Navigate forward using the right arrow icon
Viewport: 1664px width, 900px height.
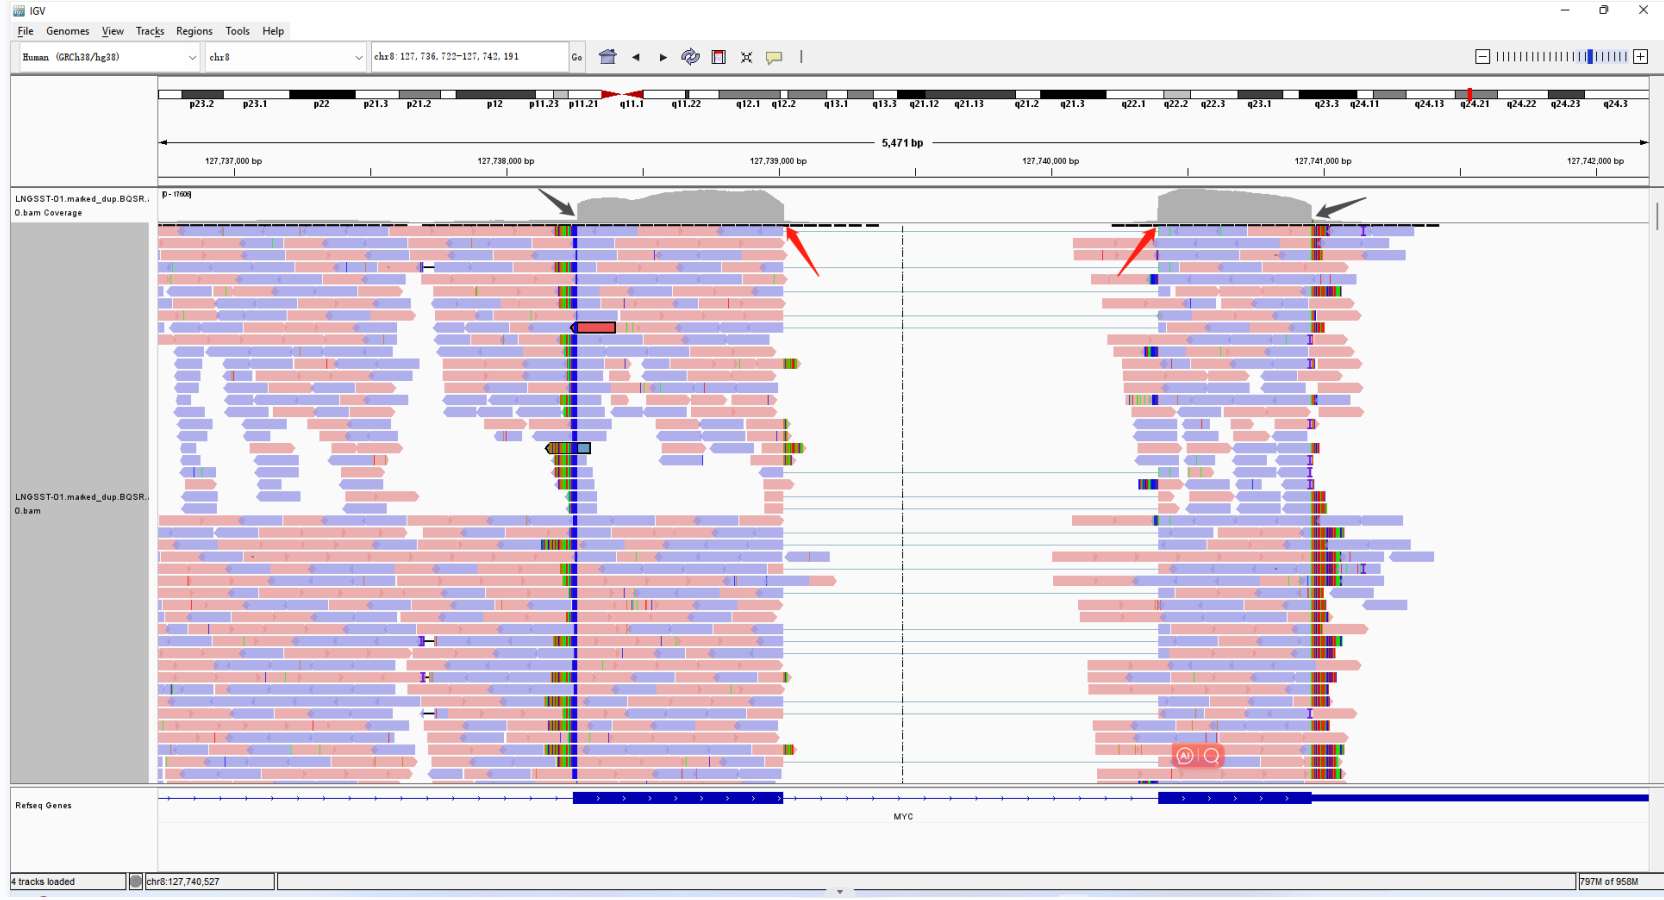click(x=663, y=57)
